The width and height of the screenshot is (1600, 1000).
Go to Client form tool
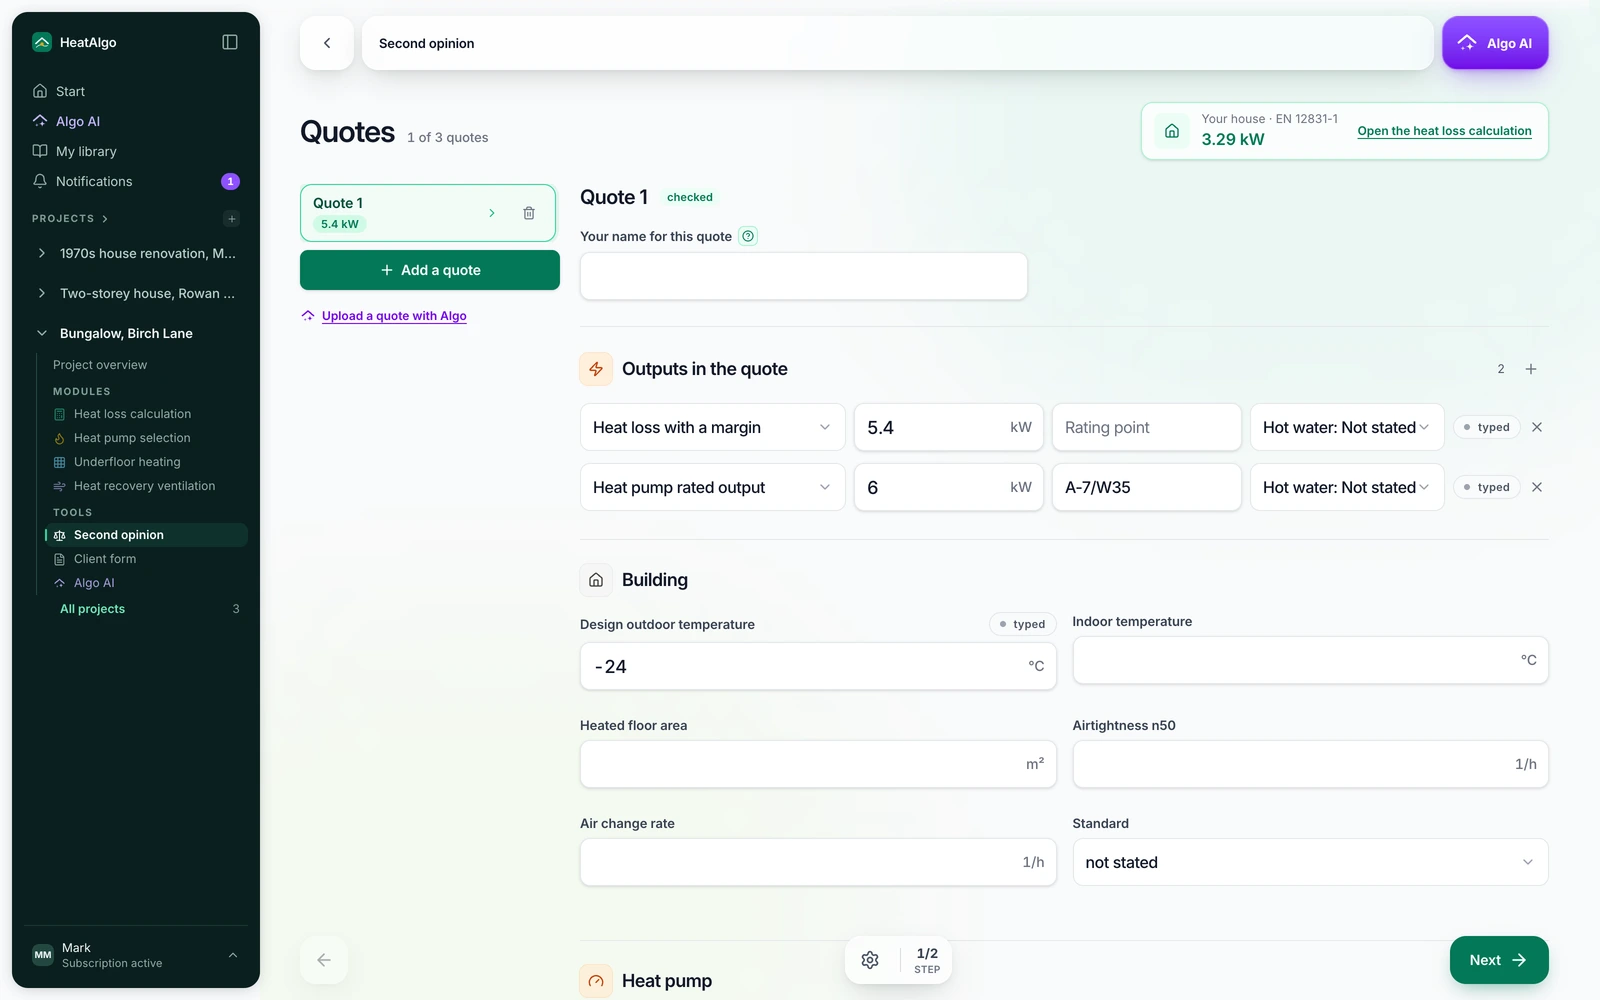pos(105,559)
